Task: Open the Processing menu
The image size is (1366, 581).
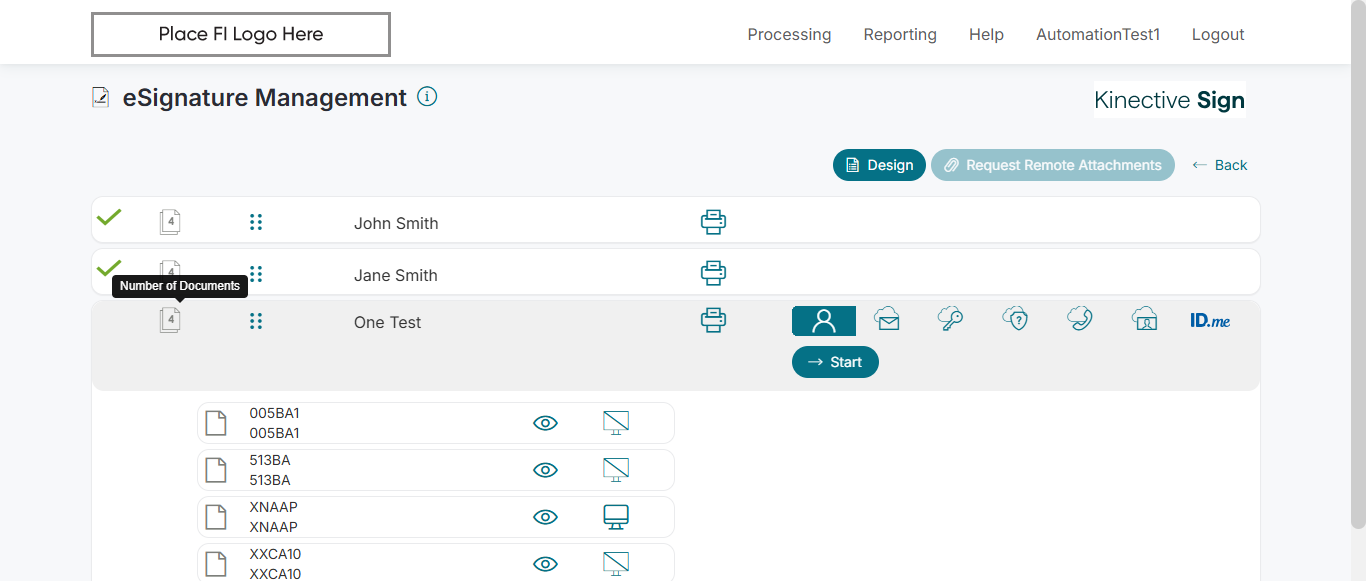Action: click(789, 34)
